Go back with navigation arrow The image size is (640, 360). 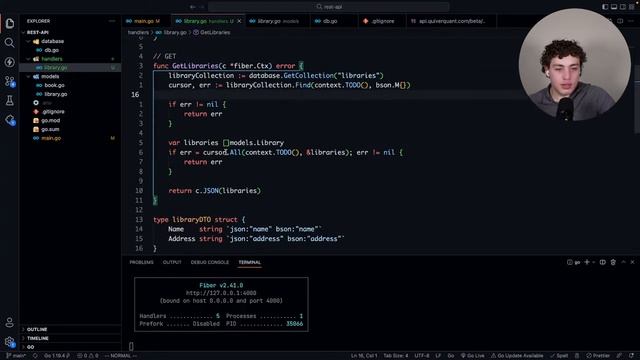(x=193, y=7)
